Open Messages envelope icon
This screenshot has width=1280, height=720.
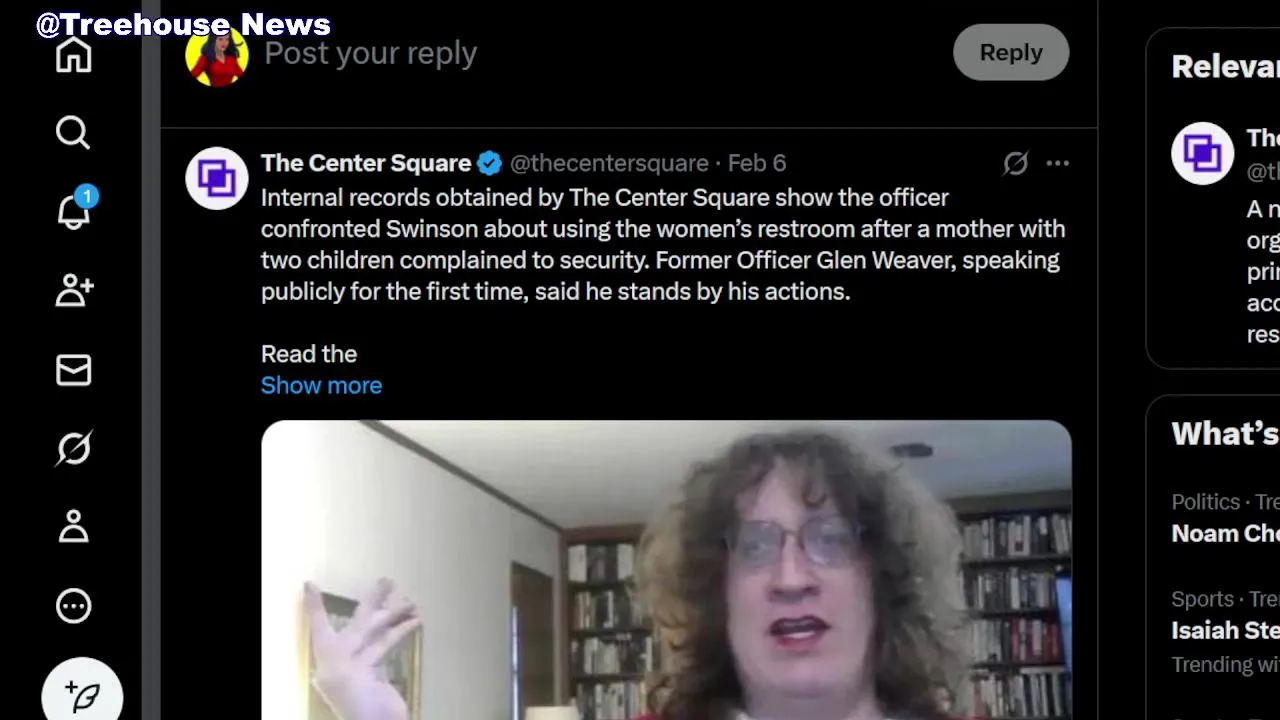tap(73, 370)
